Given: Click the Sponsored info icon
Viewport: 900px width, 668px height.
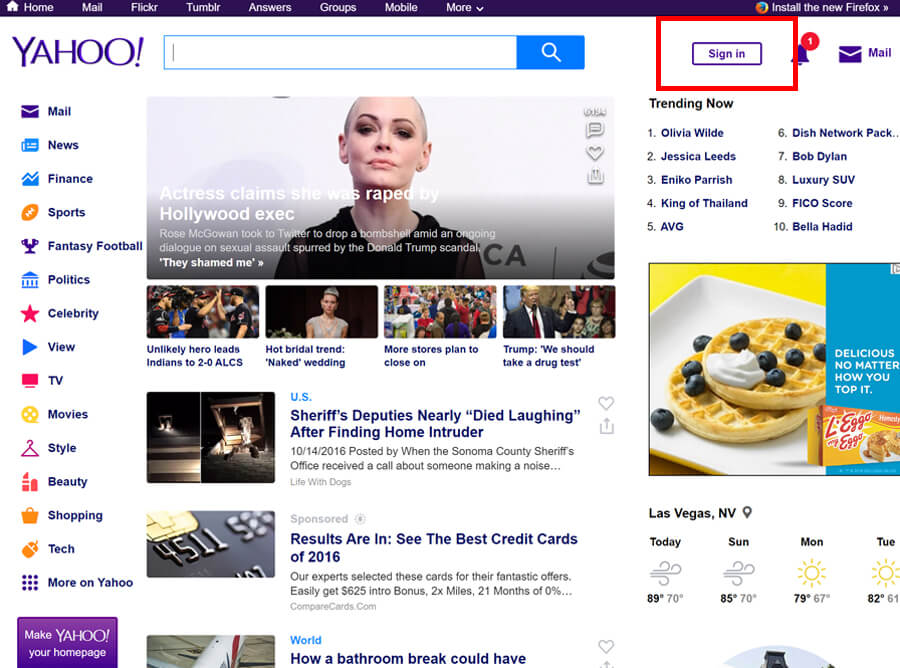Looking at the screenshot, I should click(360, 519).
